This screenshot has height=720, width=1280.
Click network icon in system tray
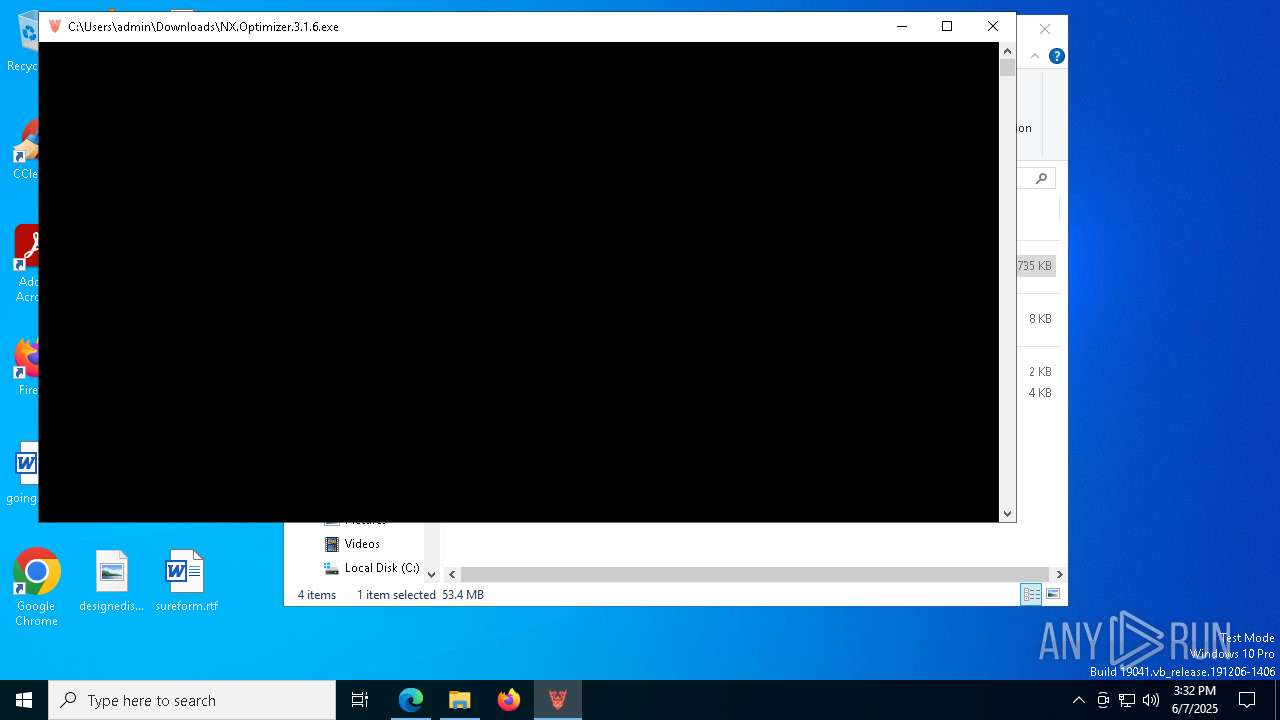[x=1127, y=700]
